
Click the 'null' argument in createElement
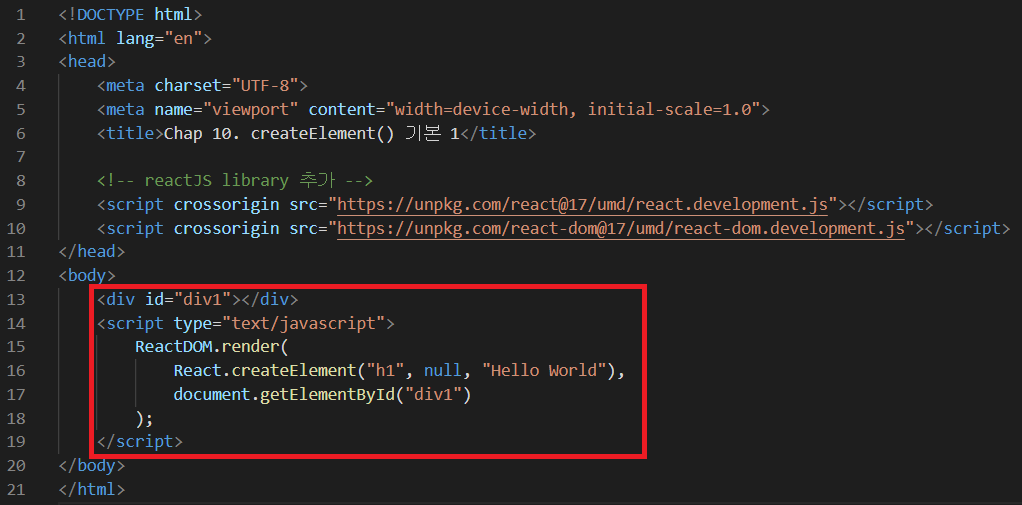coord(443,371)
